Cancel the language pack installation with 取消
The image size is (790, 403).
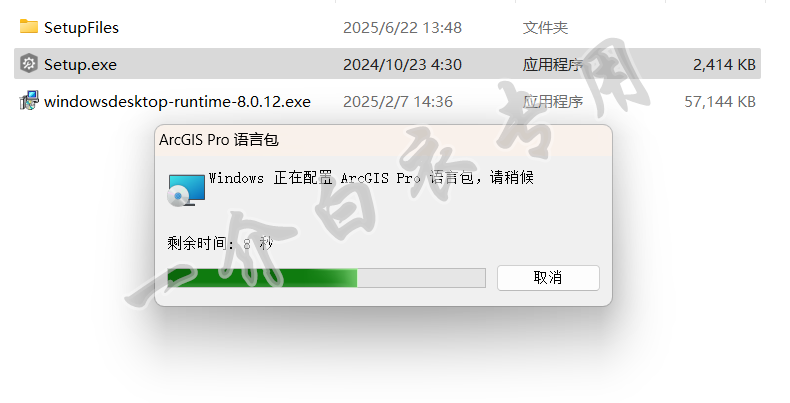coord(548,278)
